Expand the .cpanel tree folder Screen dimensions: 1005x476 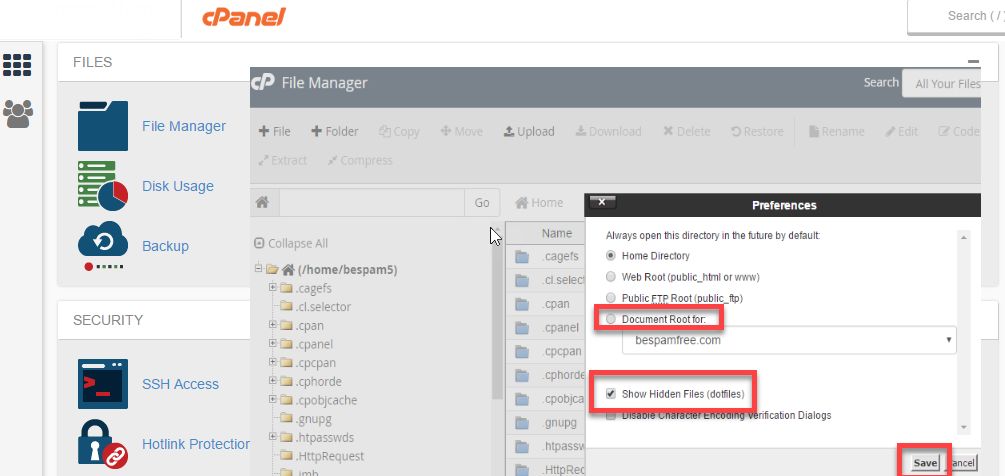pyautogui.click(x=272, y=343)
